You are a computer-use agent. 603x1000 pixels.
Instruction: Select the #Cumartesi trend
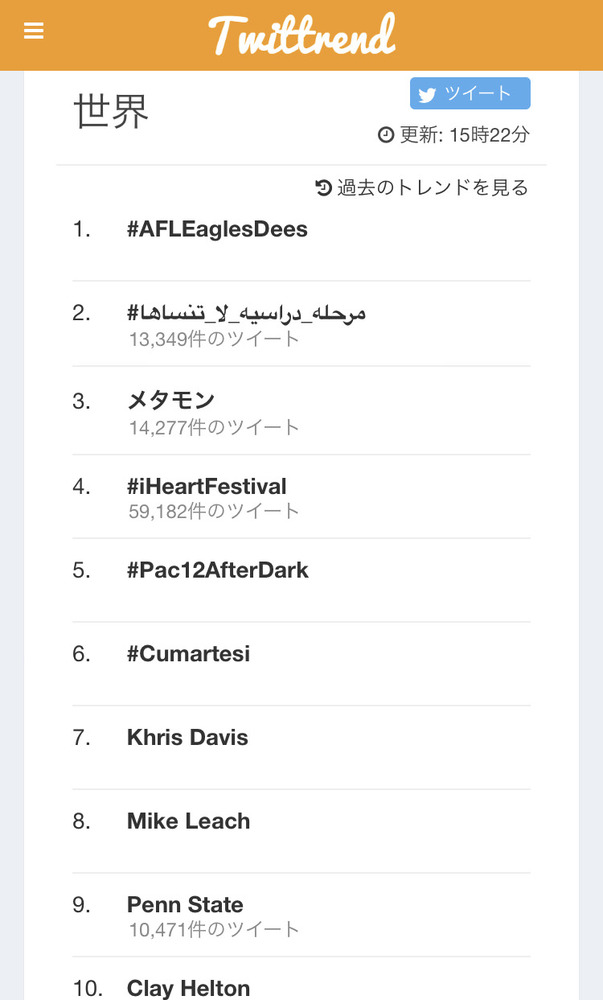pos(188,654)
